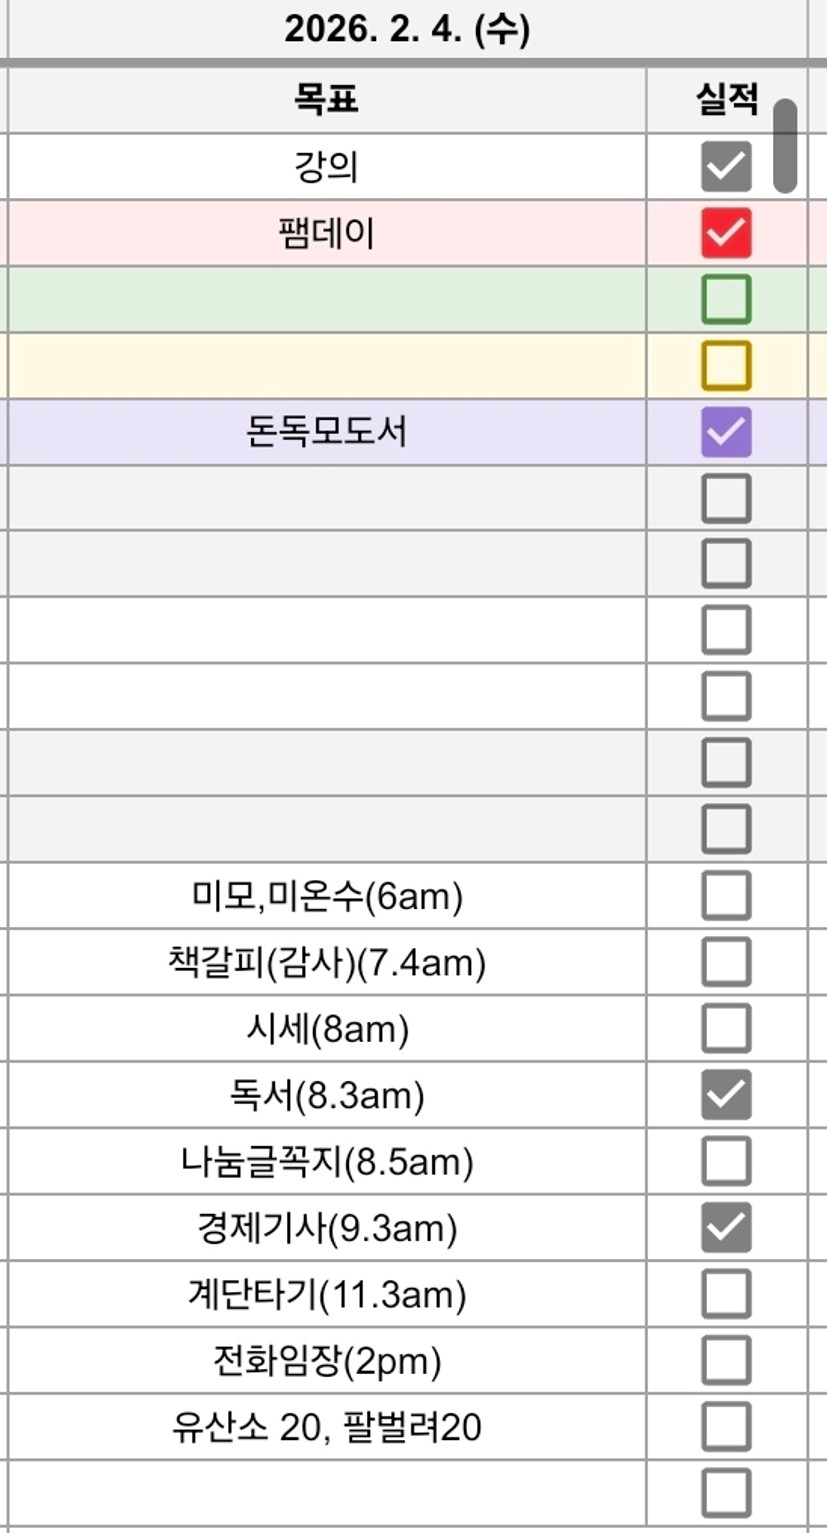Check the 나눔글꼭지(8.5am) checkbox
The width and height of the screenshot is (827, 1533).
[725, 1162]
